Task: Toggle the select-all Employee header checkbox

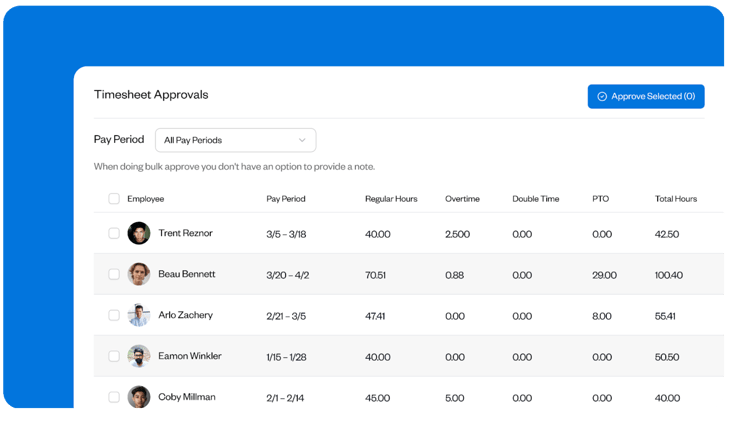Action: click(x=114, y=199)
